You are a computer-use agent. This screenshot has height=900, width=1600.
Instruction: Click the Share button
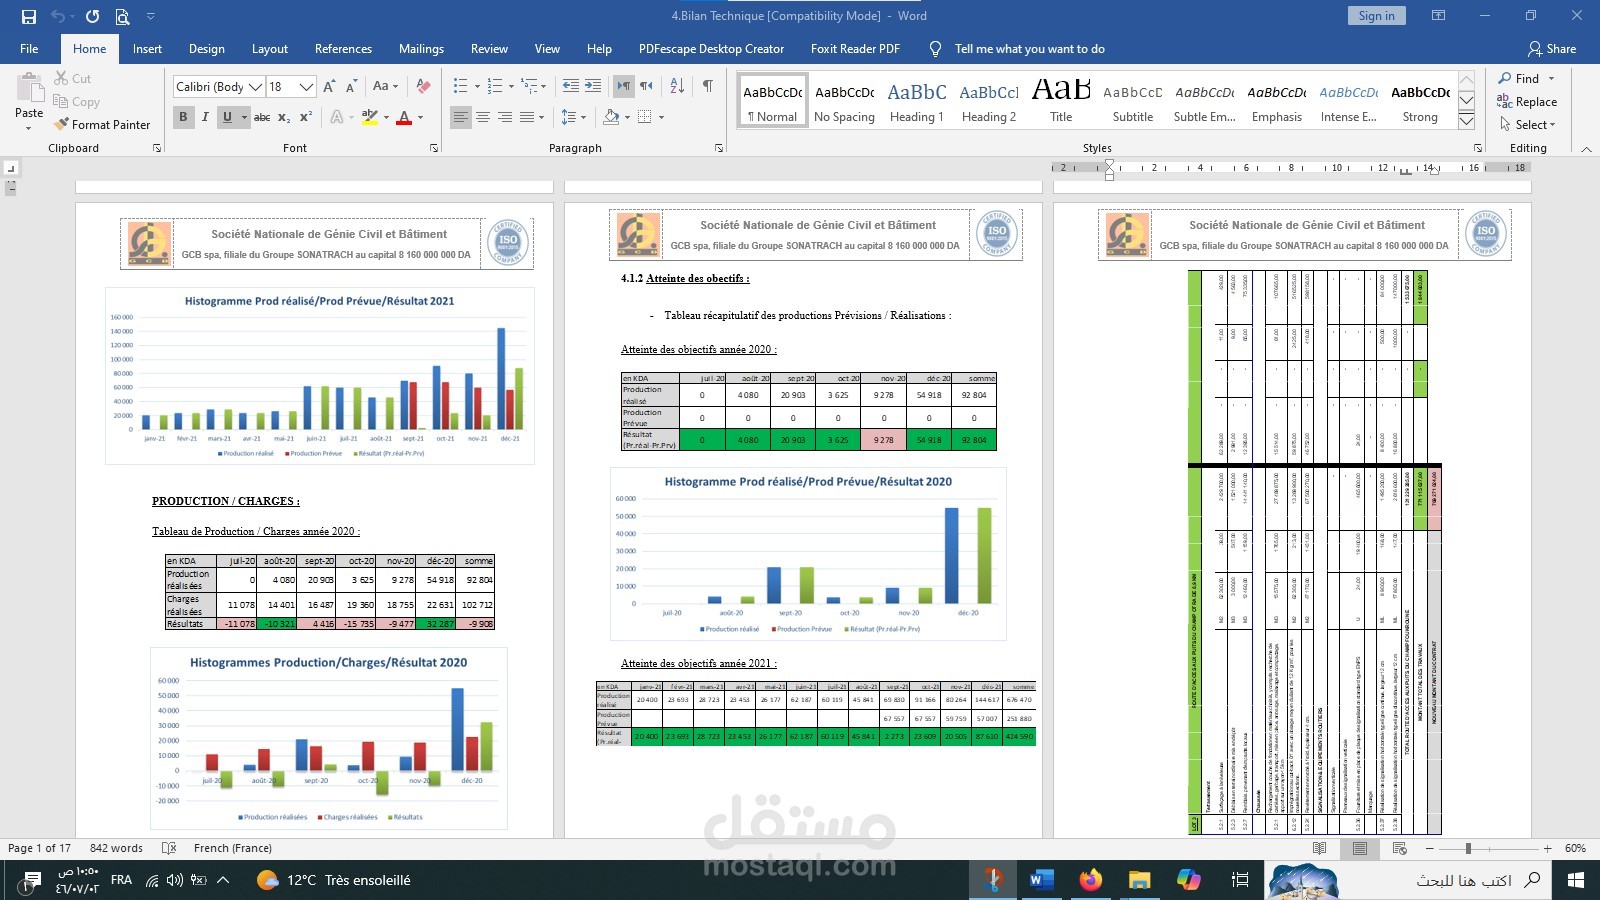(x=1552, y=49)
